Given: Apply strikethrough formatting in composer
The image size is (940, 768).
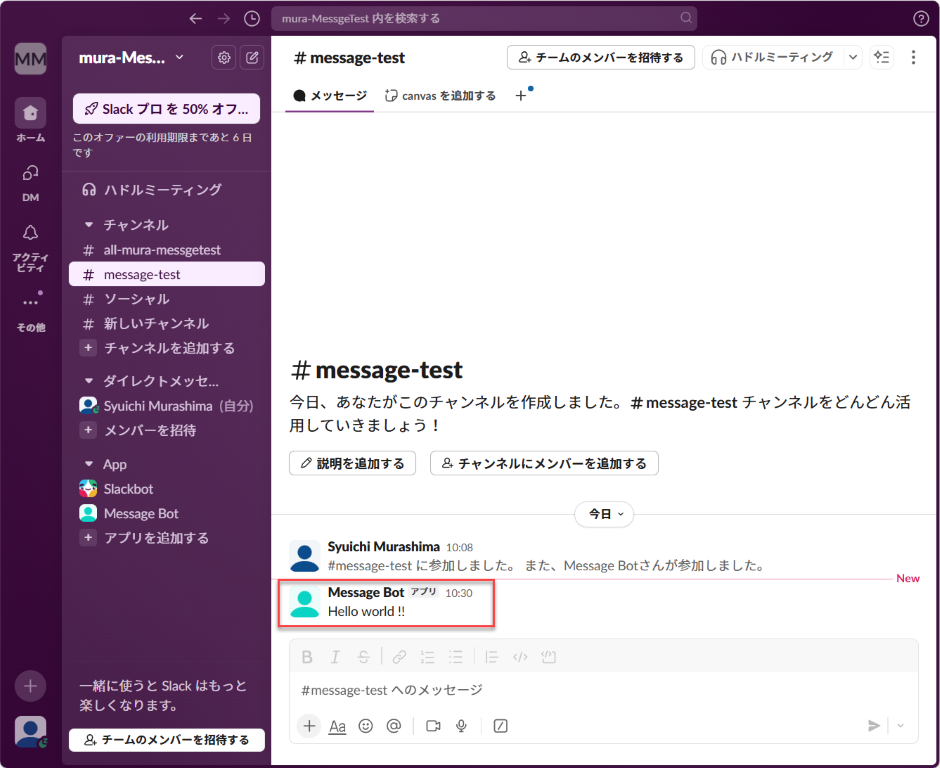Looking at the screenshot, I should 363,657.
